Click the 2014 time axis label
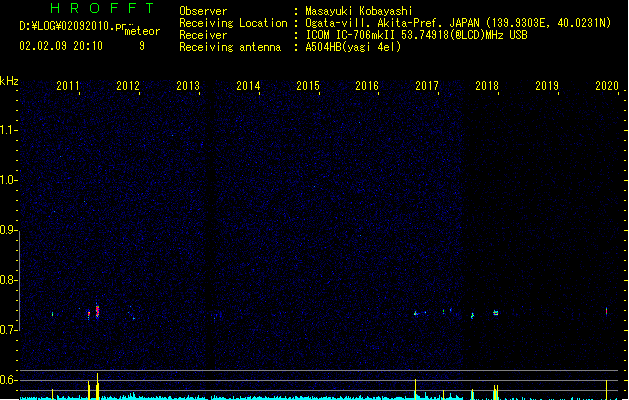 pyautogui.click(x=248, y=86)
